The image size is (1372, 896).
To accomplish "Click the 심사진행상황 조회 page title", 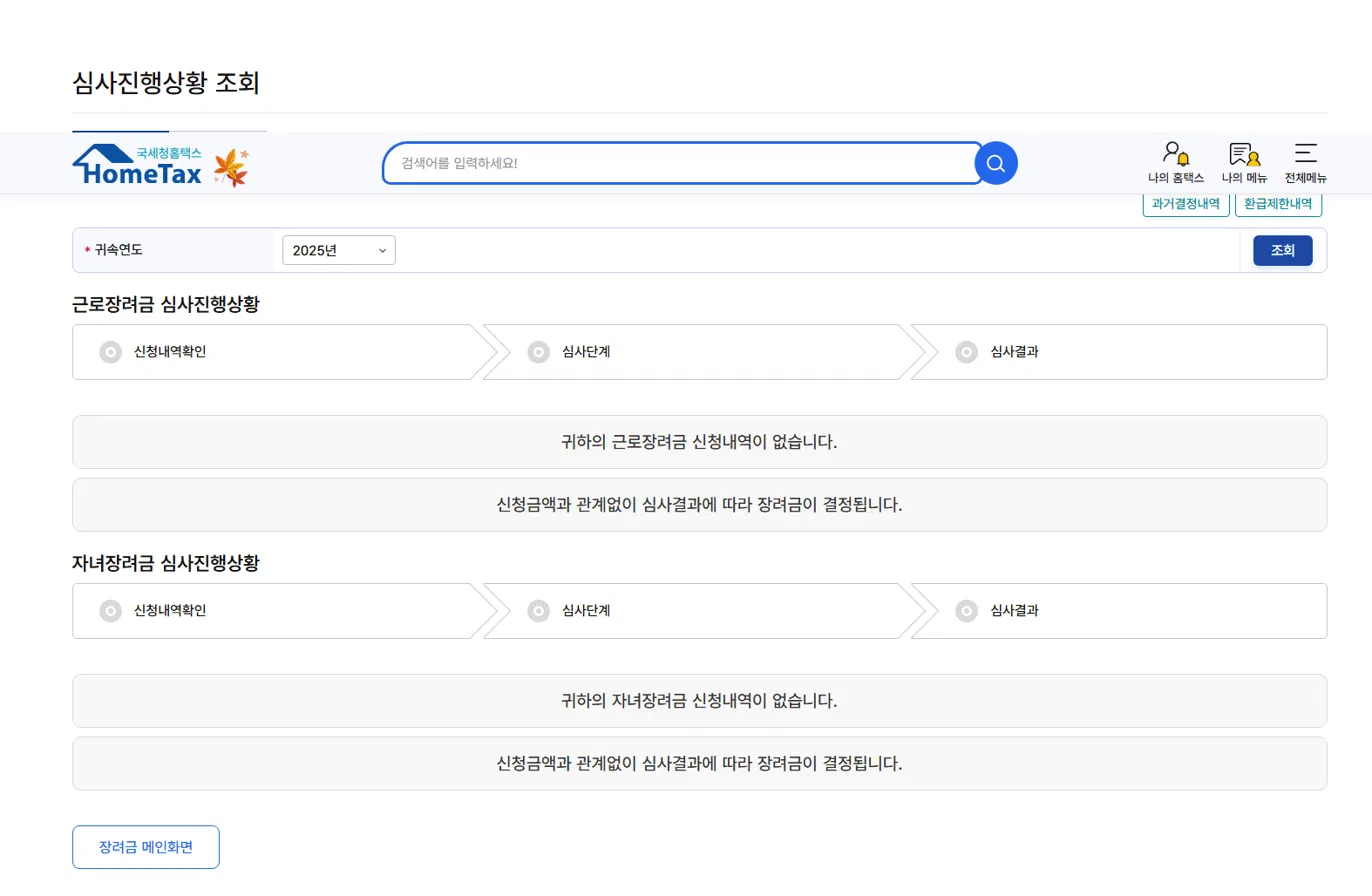I will (x=166, y=83).
